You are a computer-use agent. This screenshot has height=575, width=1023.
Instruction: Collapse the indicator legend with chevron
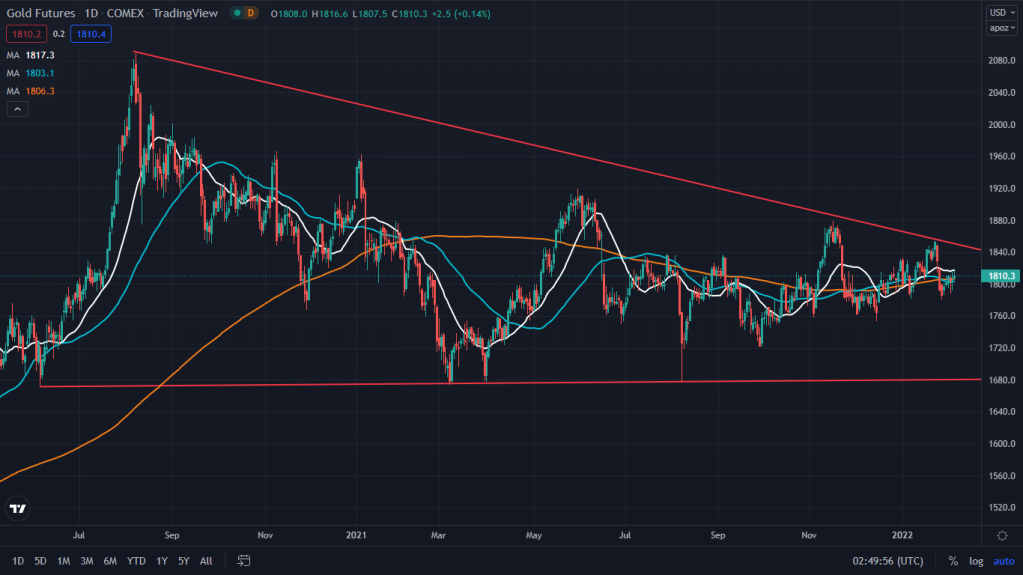(x=17, y=109)
